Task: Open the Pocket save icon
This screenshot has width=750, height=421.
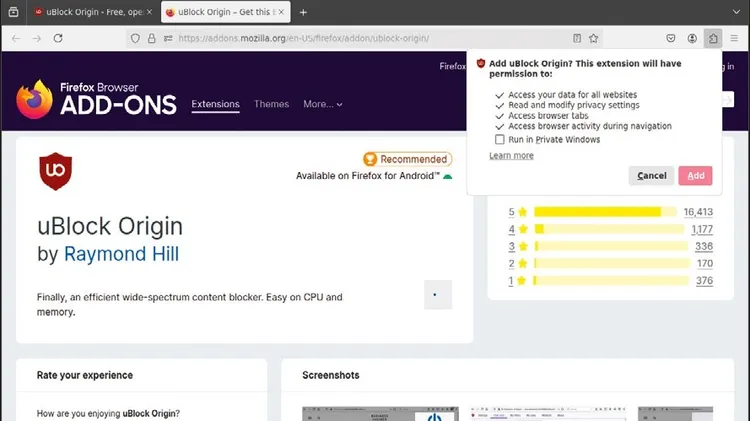Action: click(x=671, y=38)
